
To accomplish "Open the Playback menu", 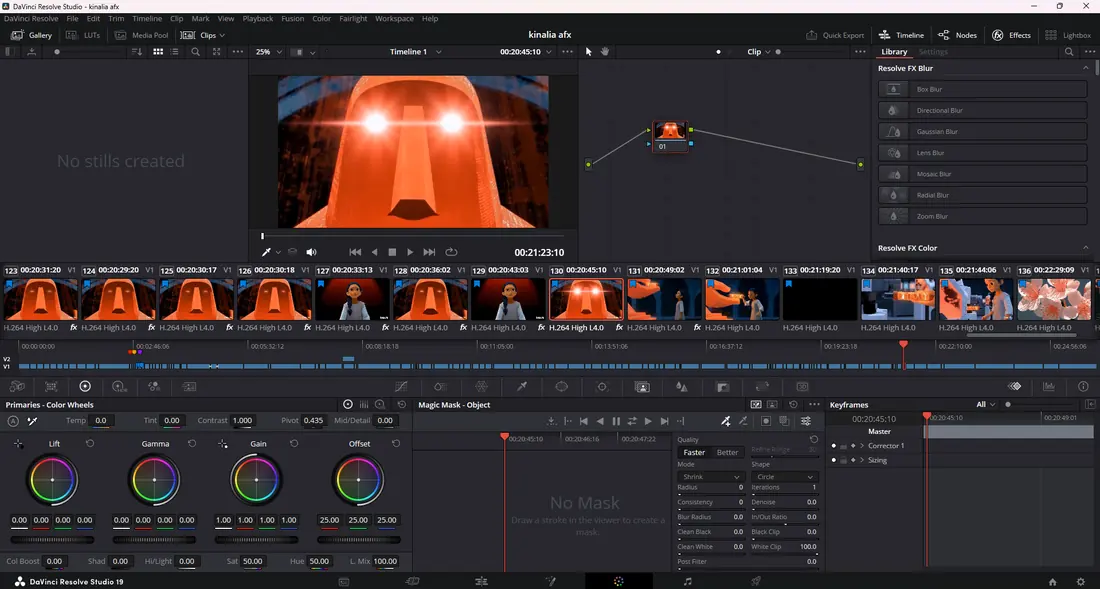I will click(257, 19).
